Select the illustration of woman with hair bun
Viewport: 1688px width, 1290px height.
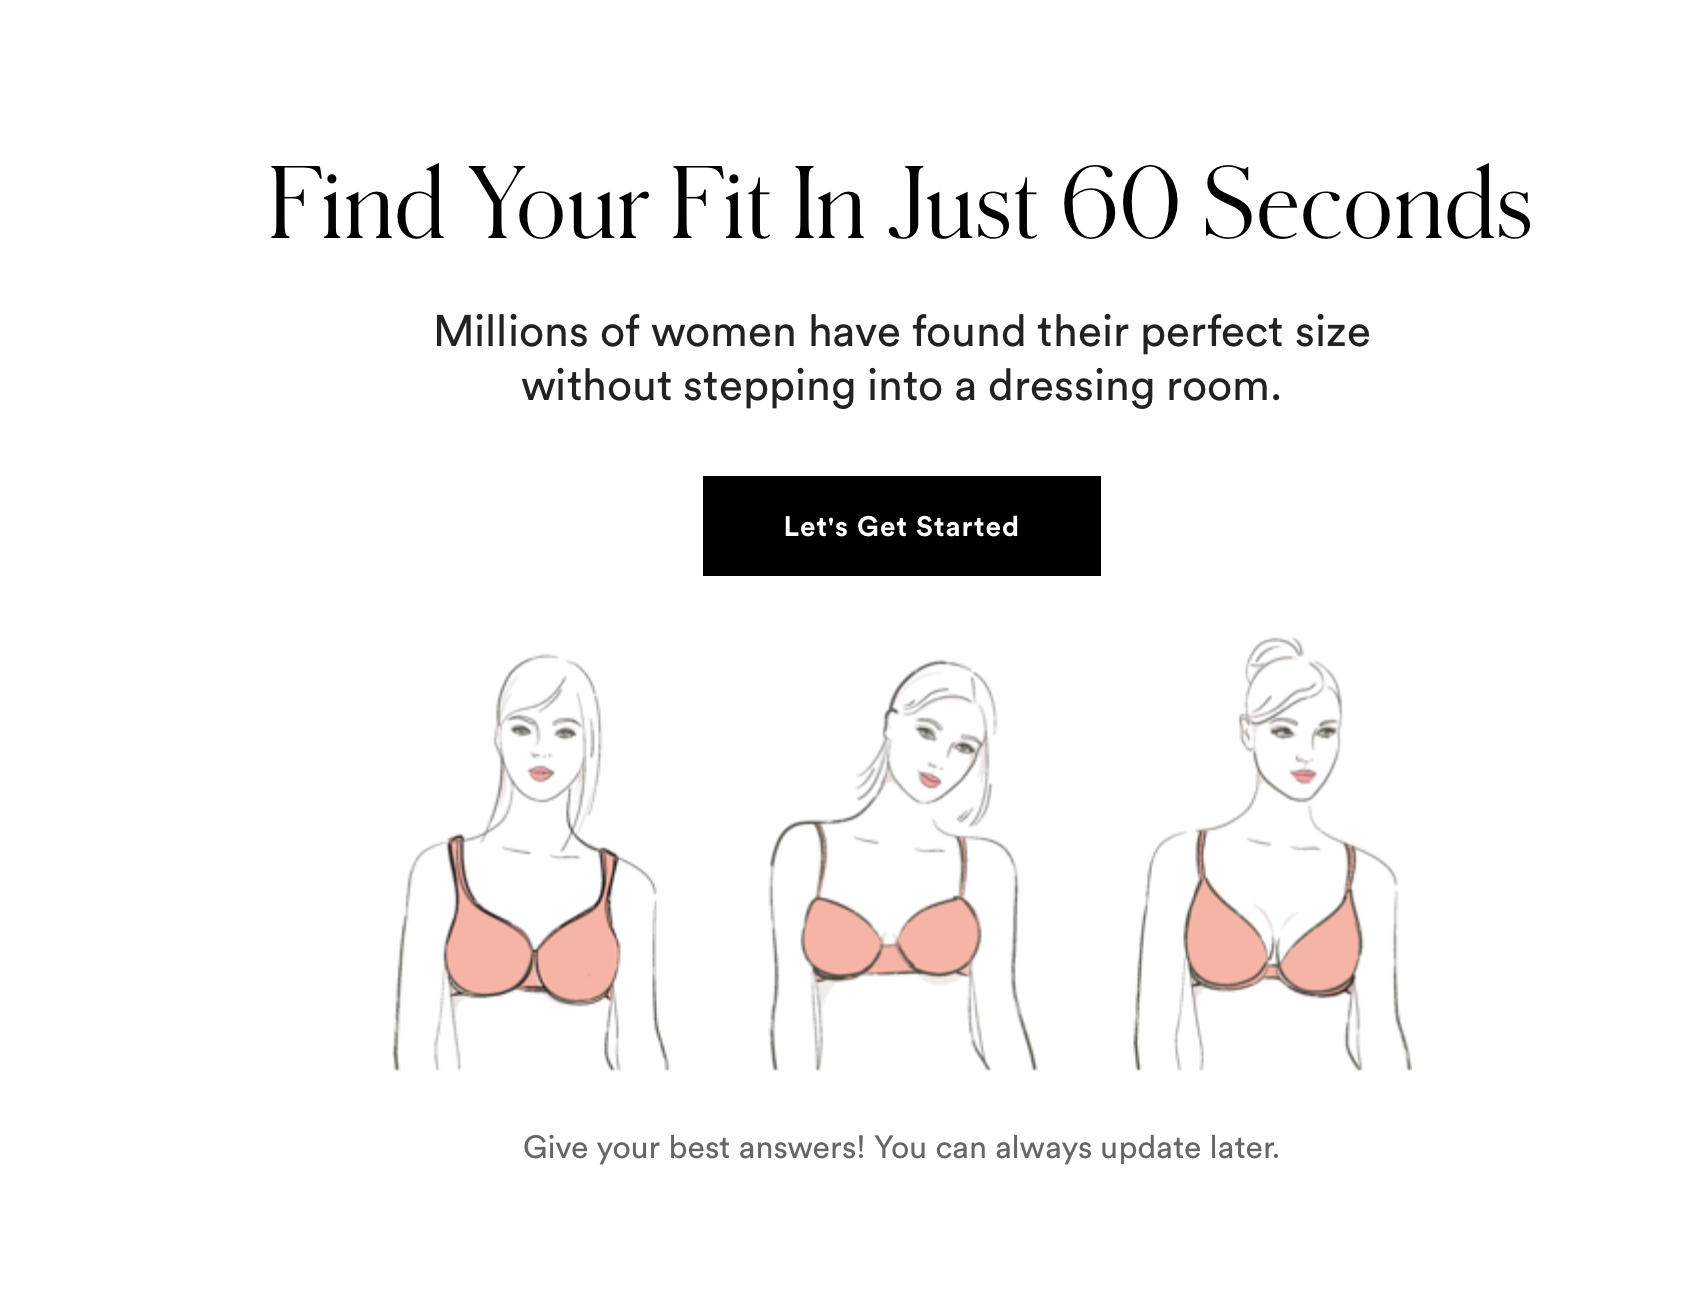pyautogui.click(x=1273, y=854)
